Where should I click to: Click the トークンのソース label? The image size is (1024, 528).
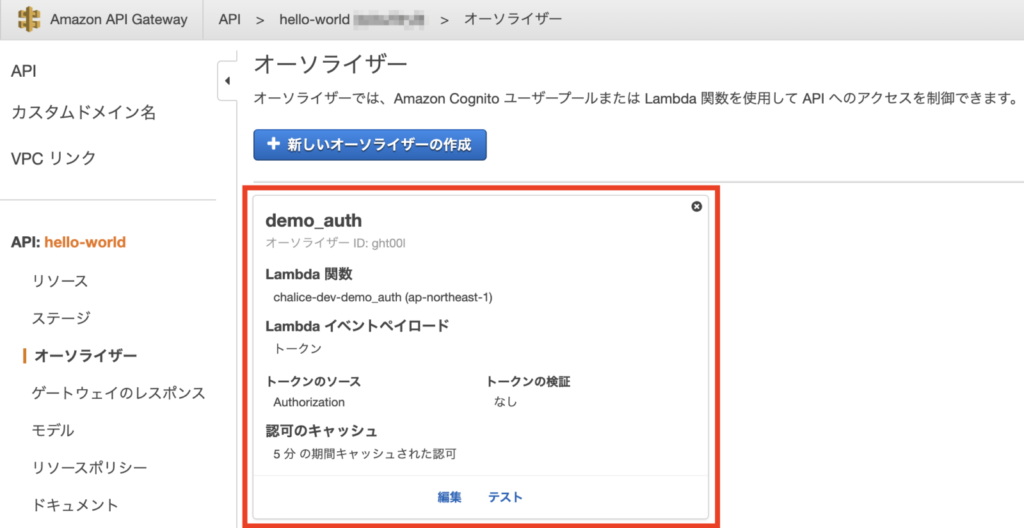pyautogui.click(x=313, y=382)
